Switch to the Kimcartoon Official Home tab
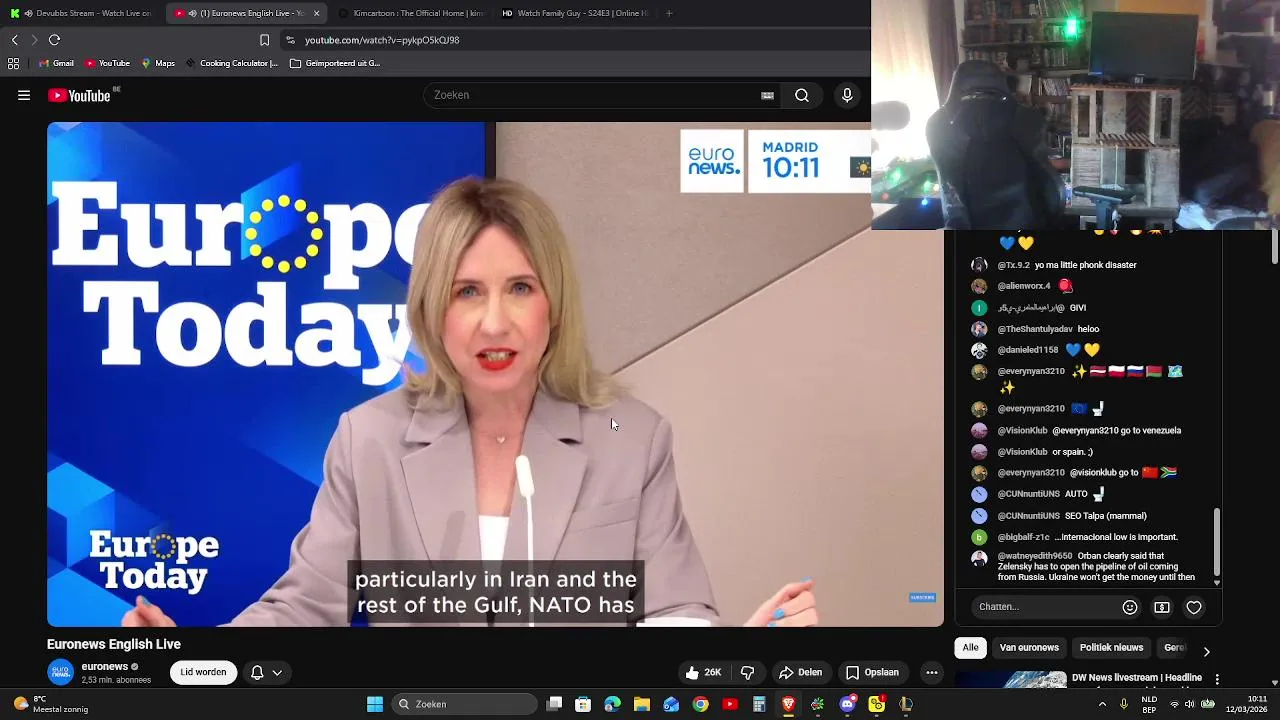 pyautogui.click(x=410, y=13)
